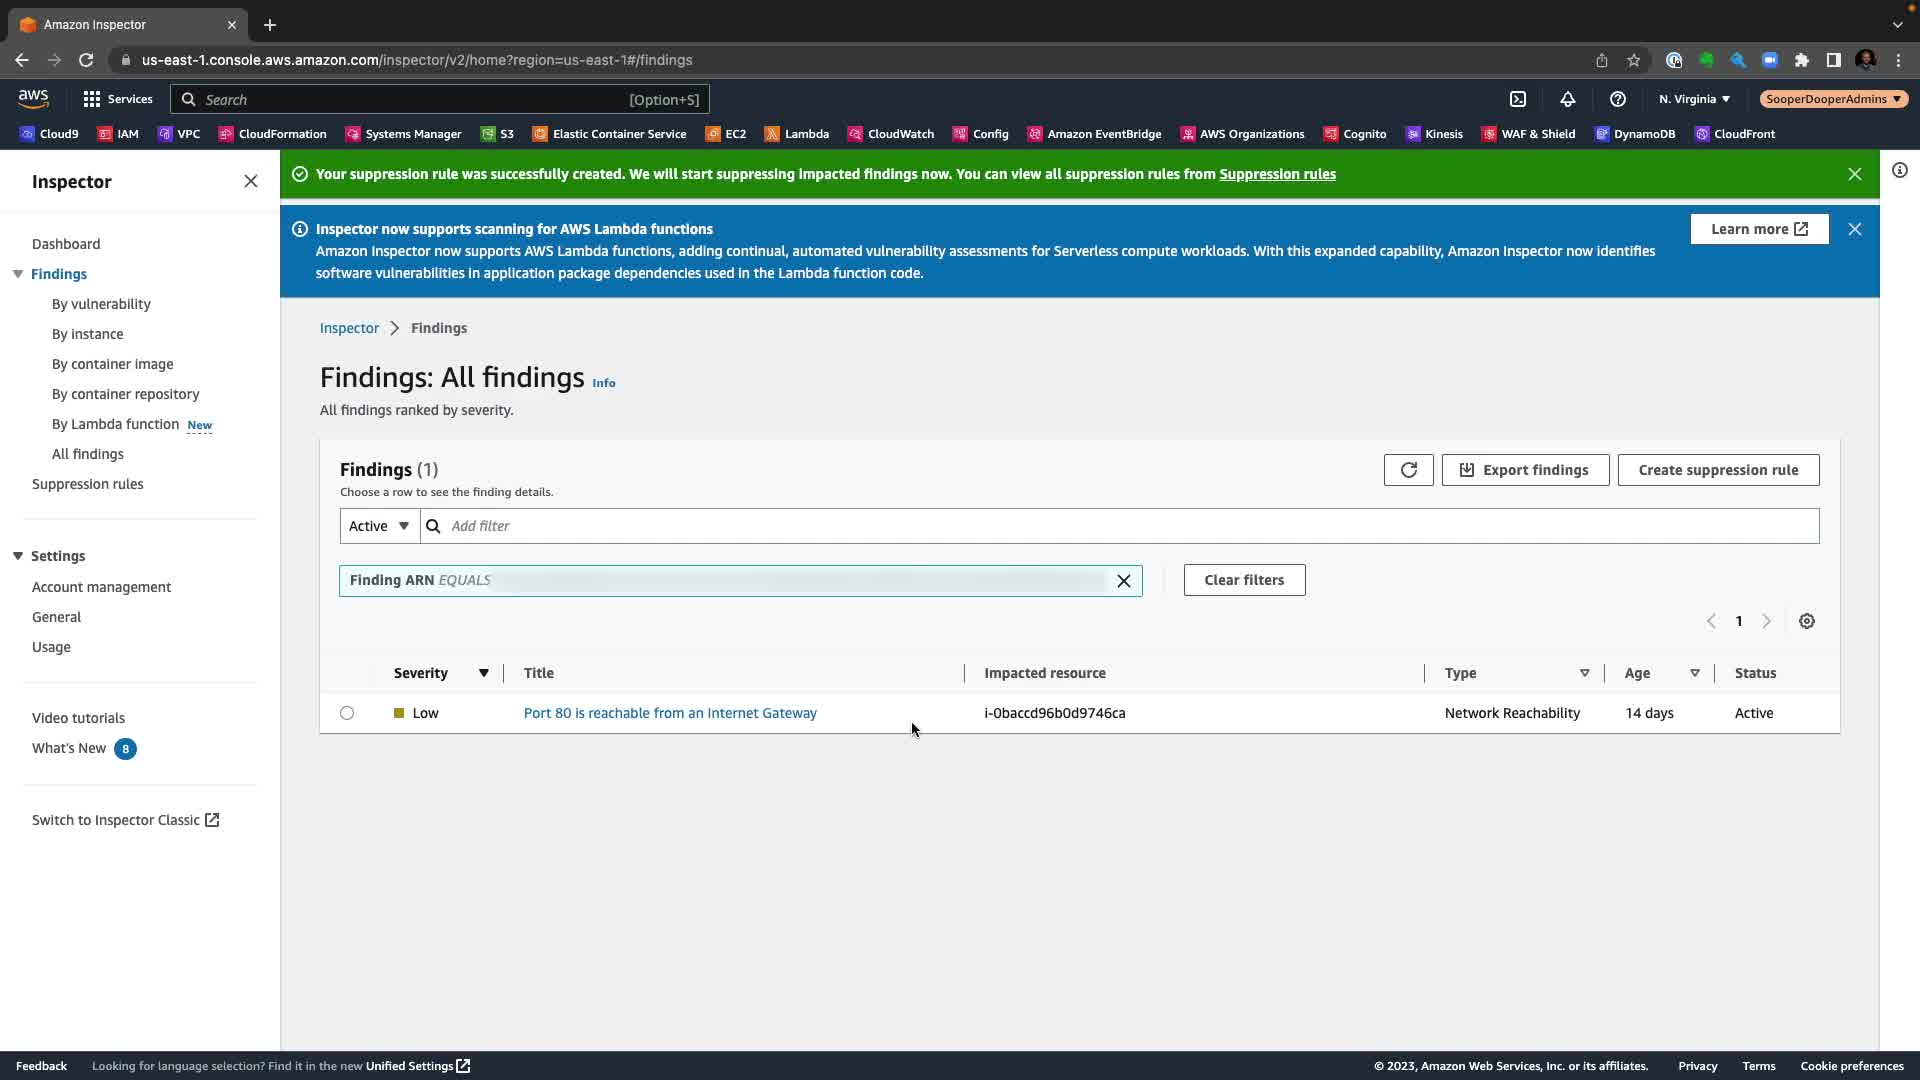Open By vulnerability findings view

(101, 304)
